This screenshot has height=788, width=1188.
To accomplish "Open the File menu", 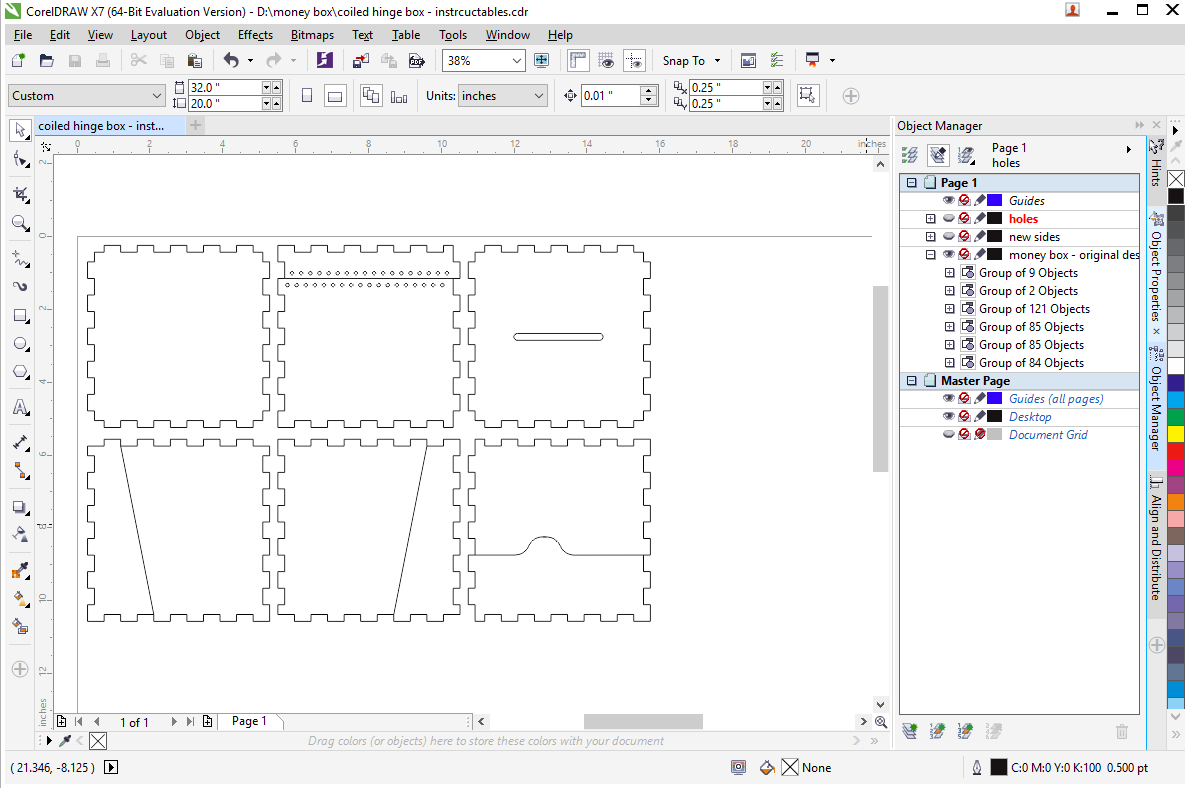I will pyautogui.click(x=23, y=35).
